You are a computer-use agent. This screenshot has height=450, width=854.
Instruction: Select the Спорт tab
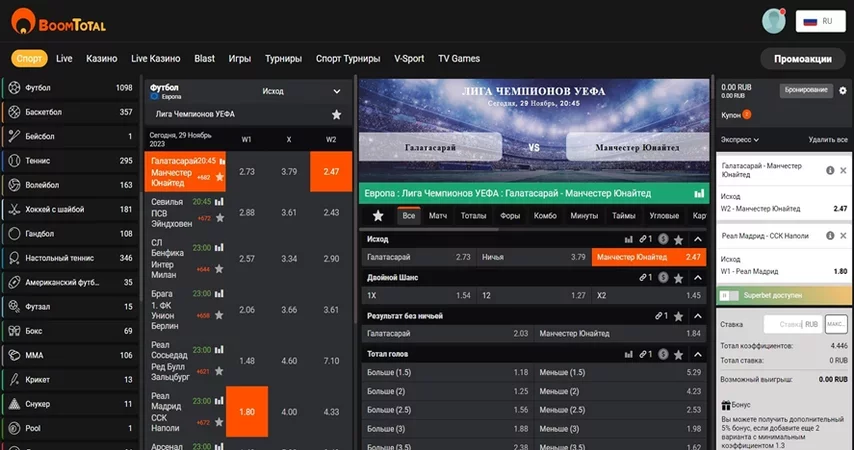(29, 58)
